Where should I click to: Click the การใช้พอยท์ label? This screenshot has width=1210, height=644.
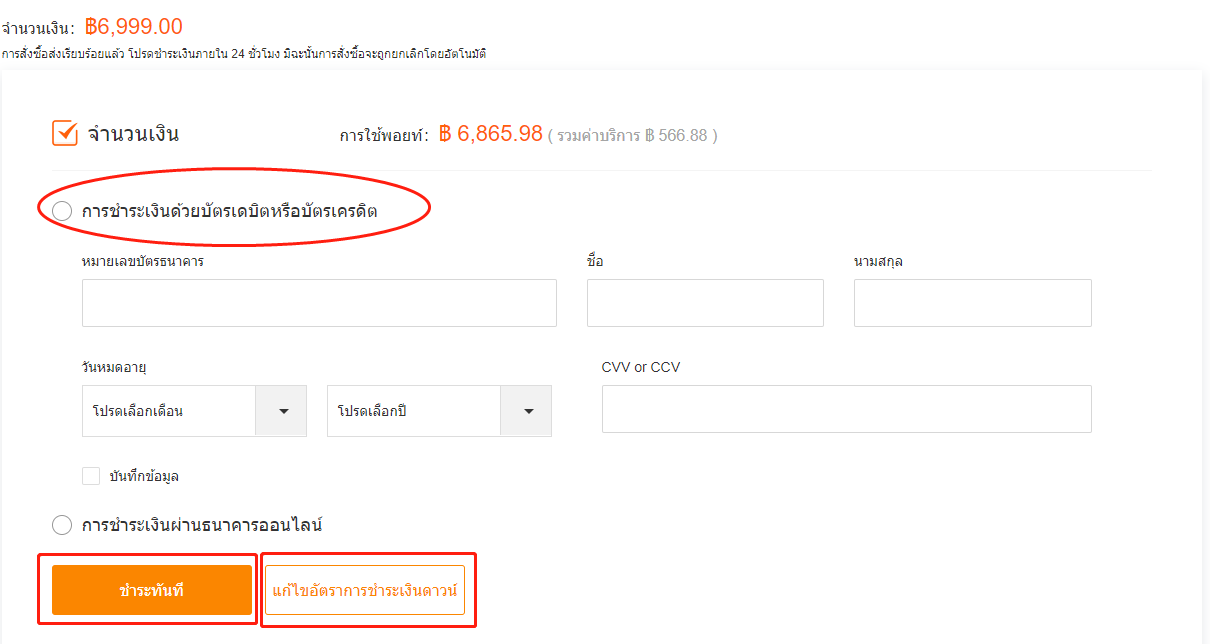tap(384, 135)
